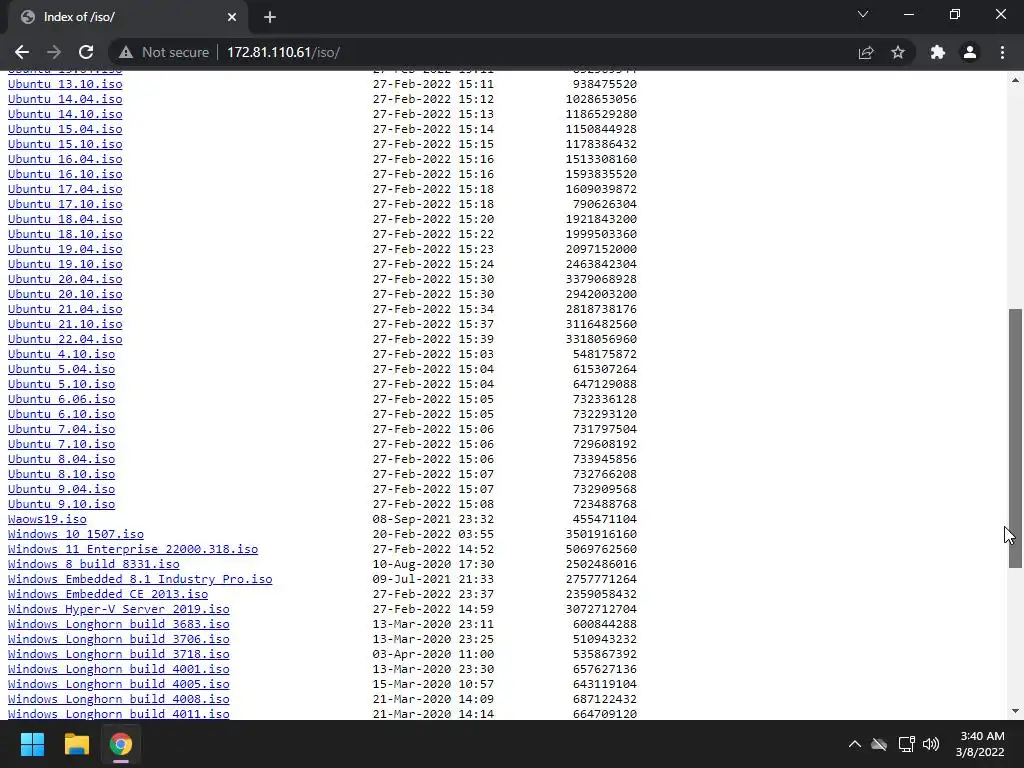1024x768 pixels.
Task: Download Windows Embedded CE 2013.iso
Action: [108, 595]
